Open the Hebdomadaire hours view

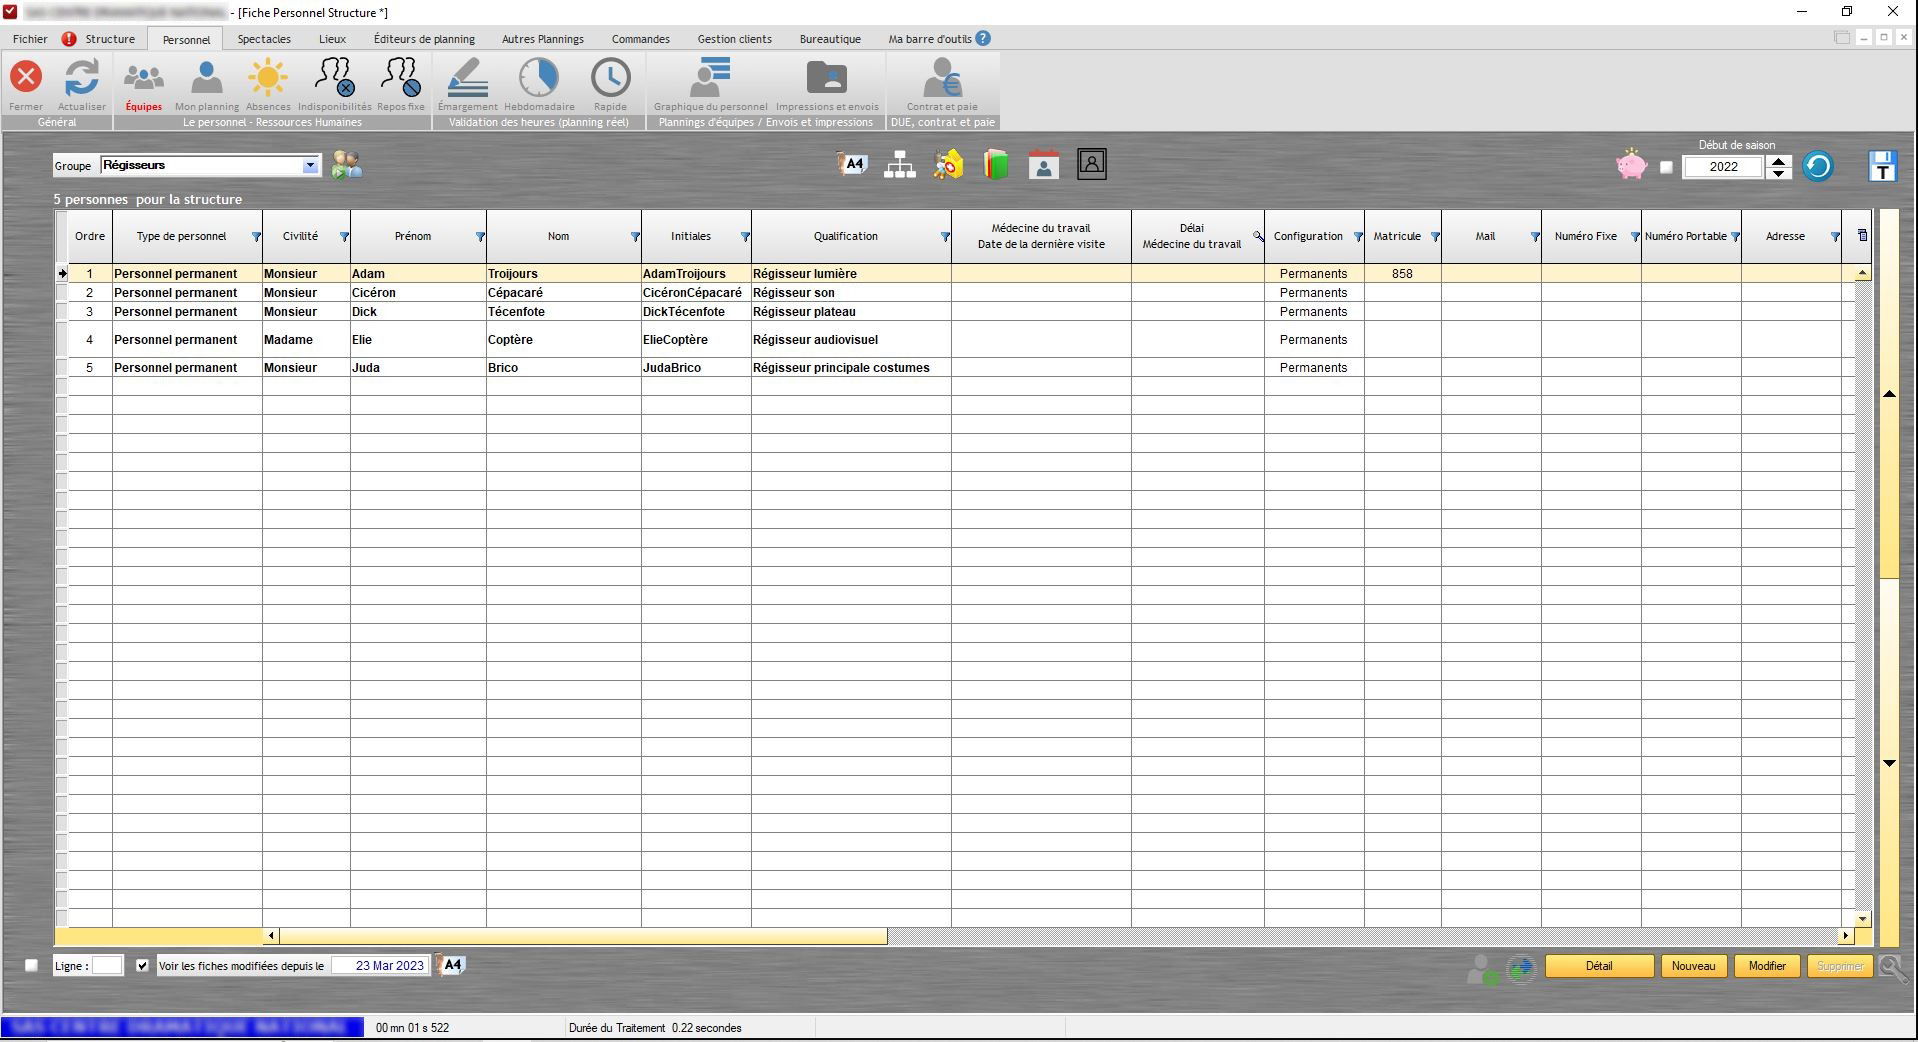(x=539, y=77)
